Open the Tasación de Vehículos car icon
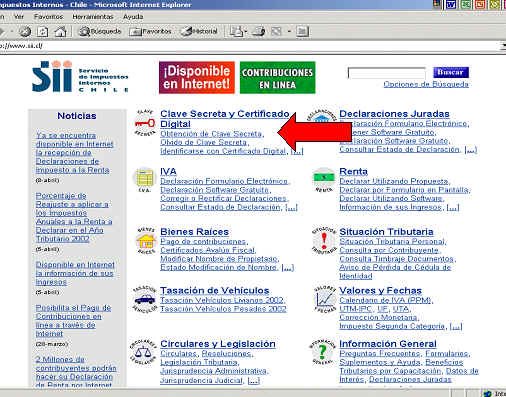506x397 pixels. (144, 299)
